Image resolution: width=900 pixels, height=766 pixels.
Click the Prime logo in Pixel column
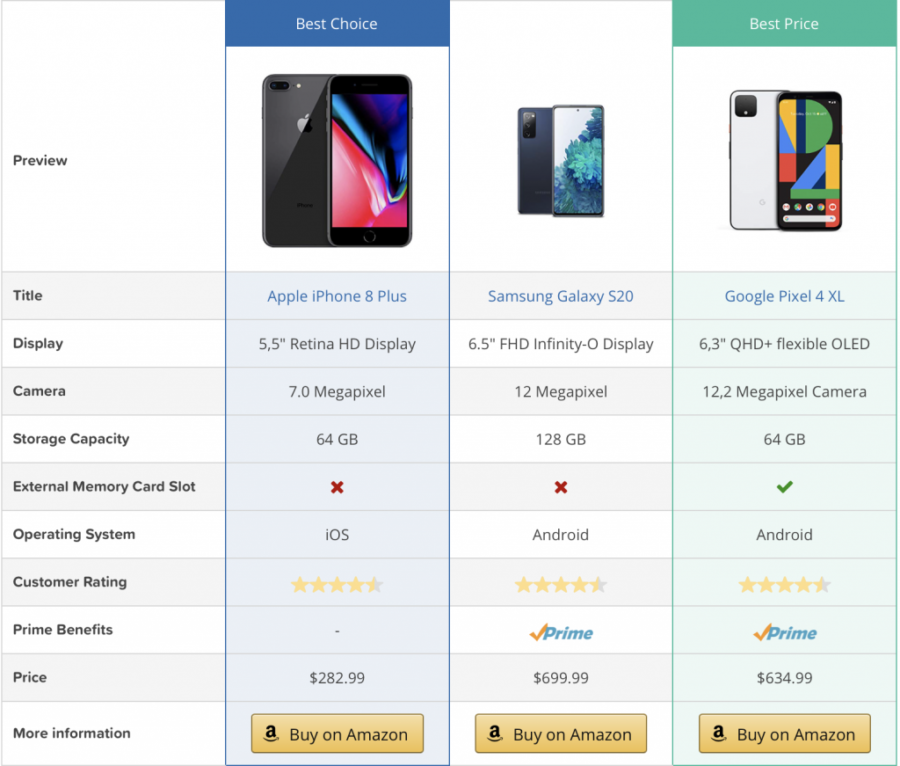coord(784,632)
